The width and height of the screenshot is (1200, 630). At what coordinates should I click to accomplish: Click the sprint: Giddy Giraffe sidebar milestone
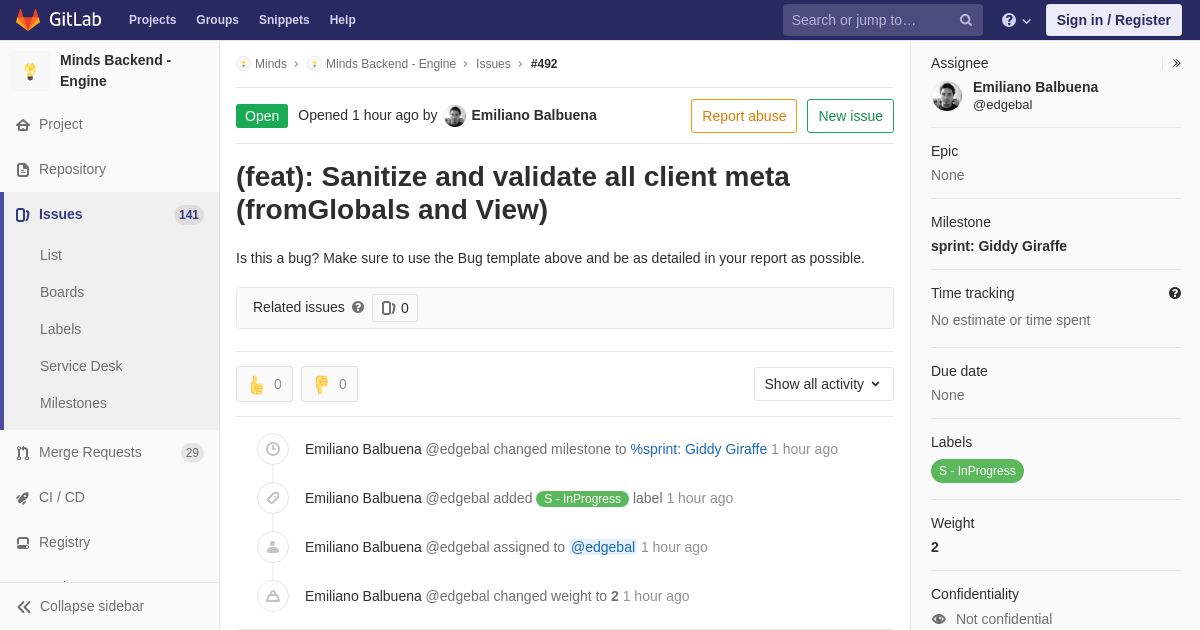999,246
